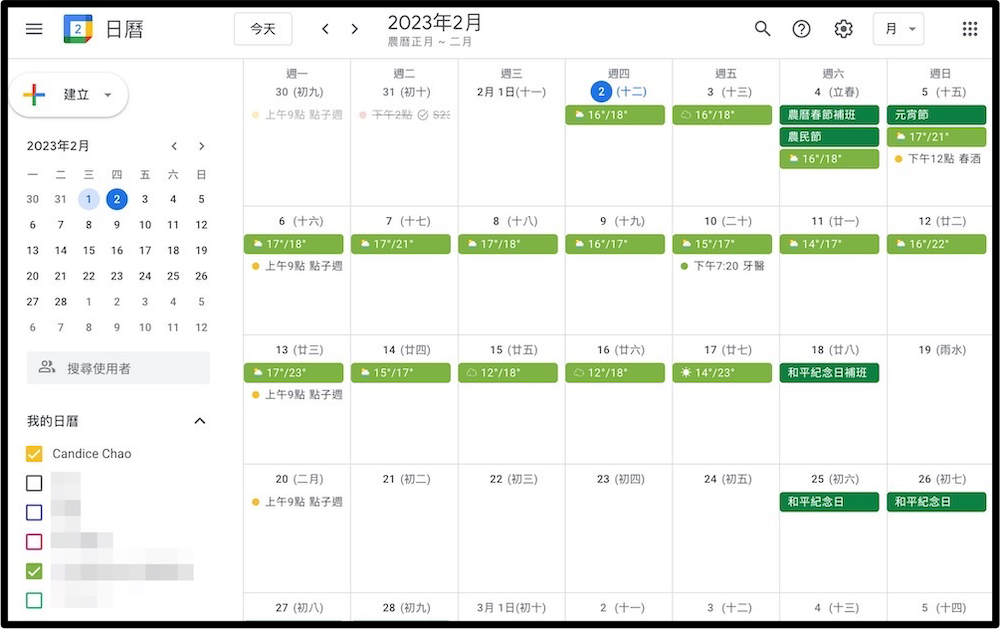
Task: Select day 14 in the mini calendar
Action: (61, 250)
